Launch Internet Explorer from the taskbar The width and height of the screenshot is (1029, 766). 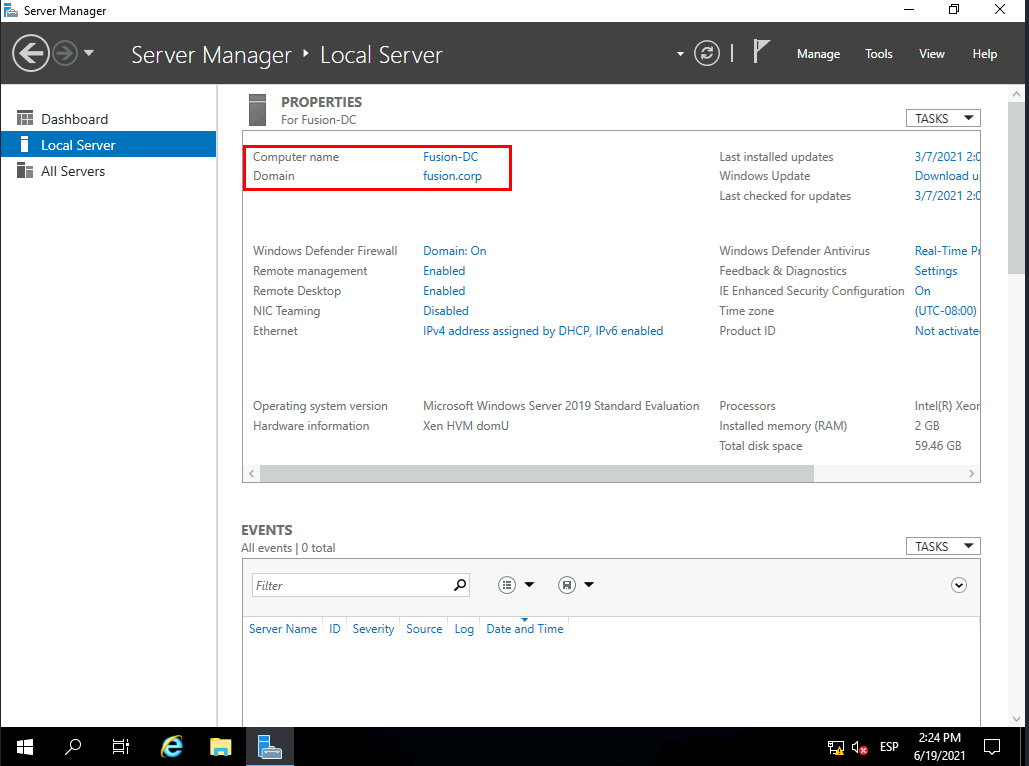[x=172, y=746]
